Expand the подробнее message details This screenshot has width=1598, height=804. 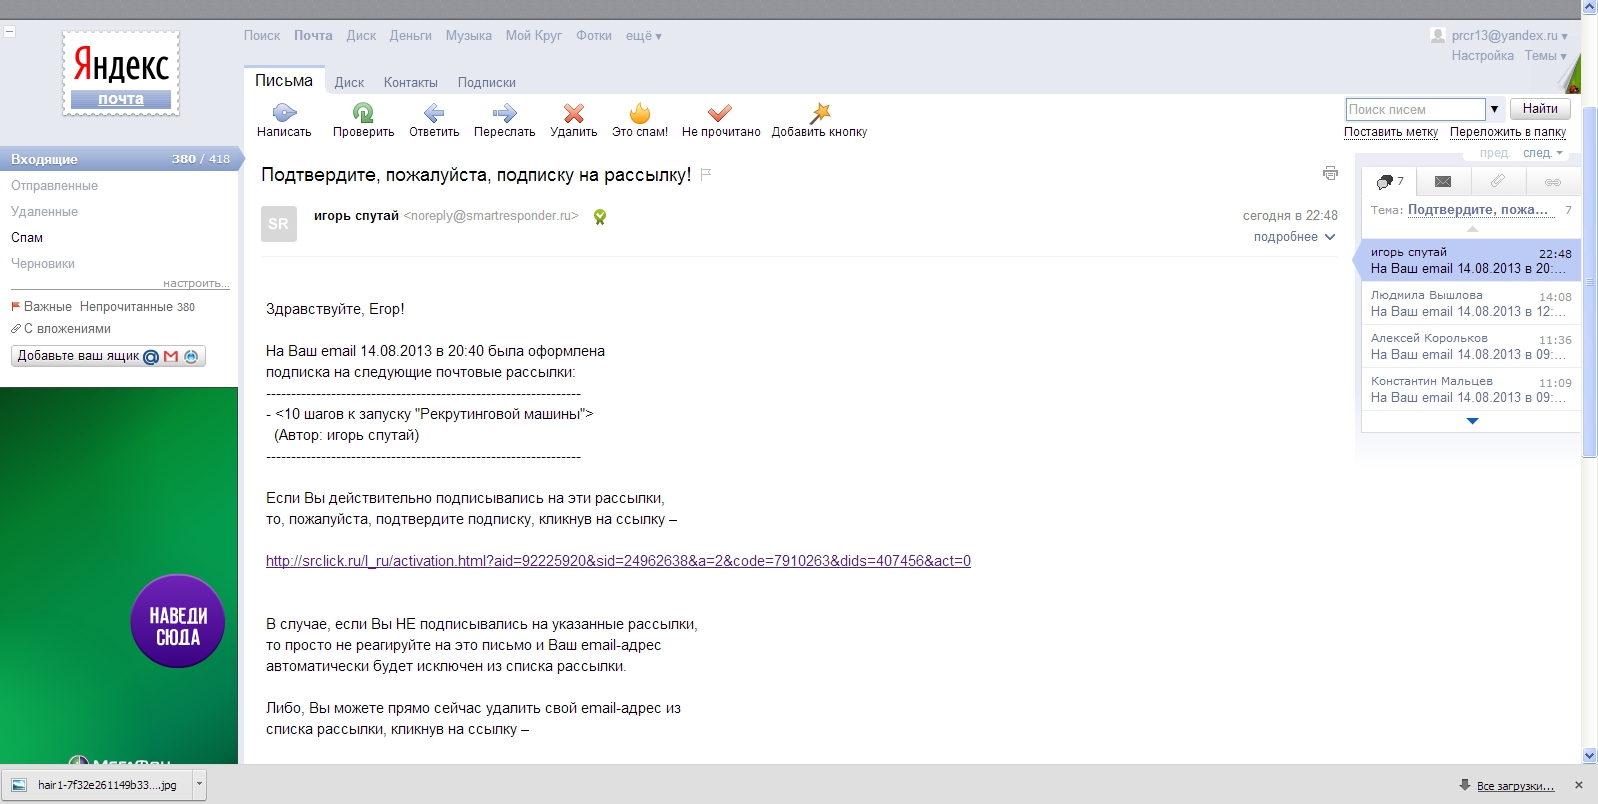[x=1294, y=237]
